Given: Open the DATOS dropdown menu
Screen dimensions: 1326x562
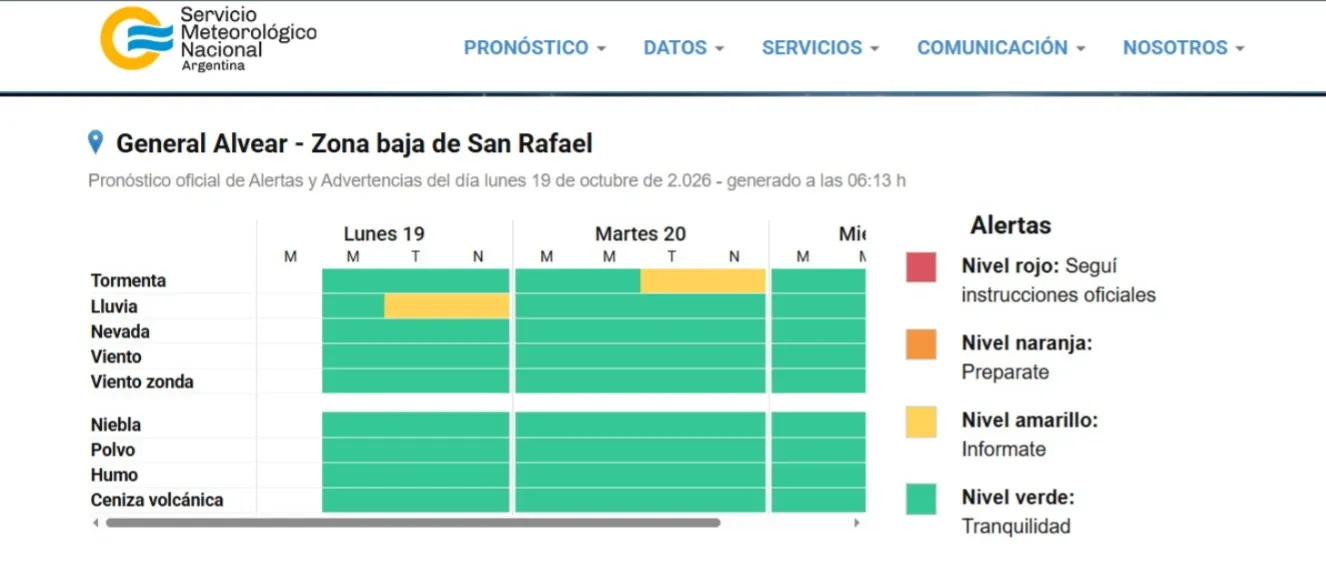Looking at the screenshot, I should click(x=684, y=48).
